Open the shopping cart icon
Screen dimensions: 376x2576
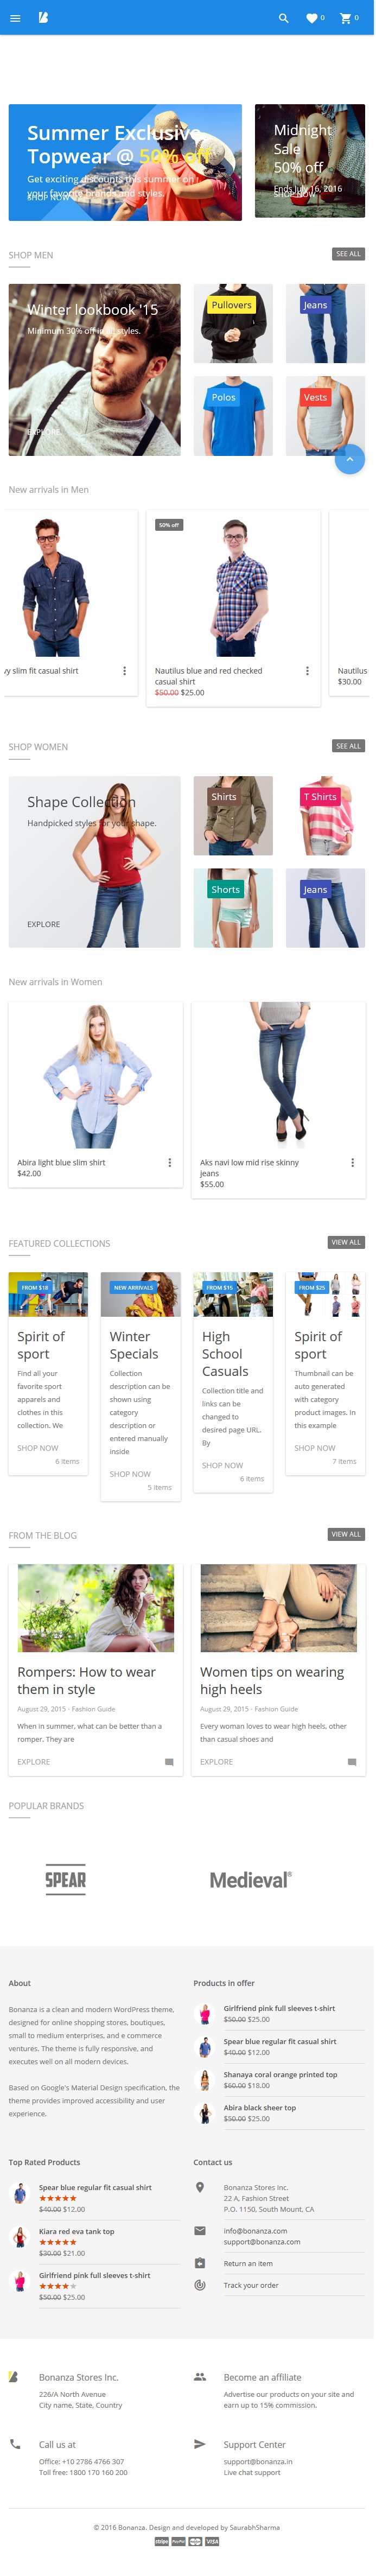(345, 18)
